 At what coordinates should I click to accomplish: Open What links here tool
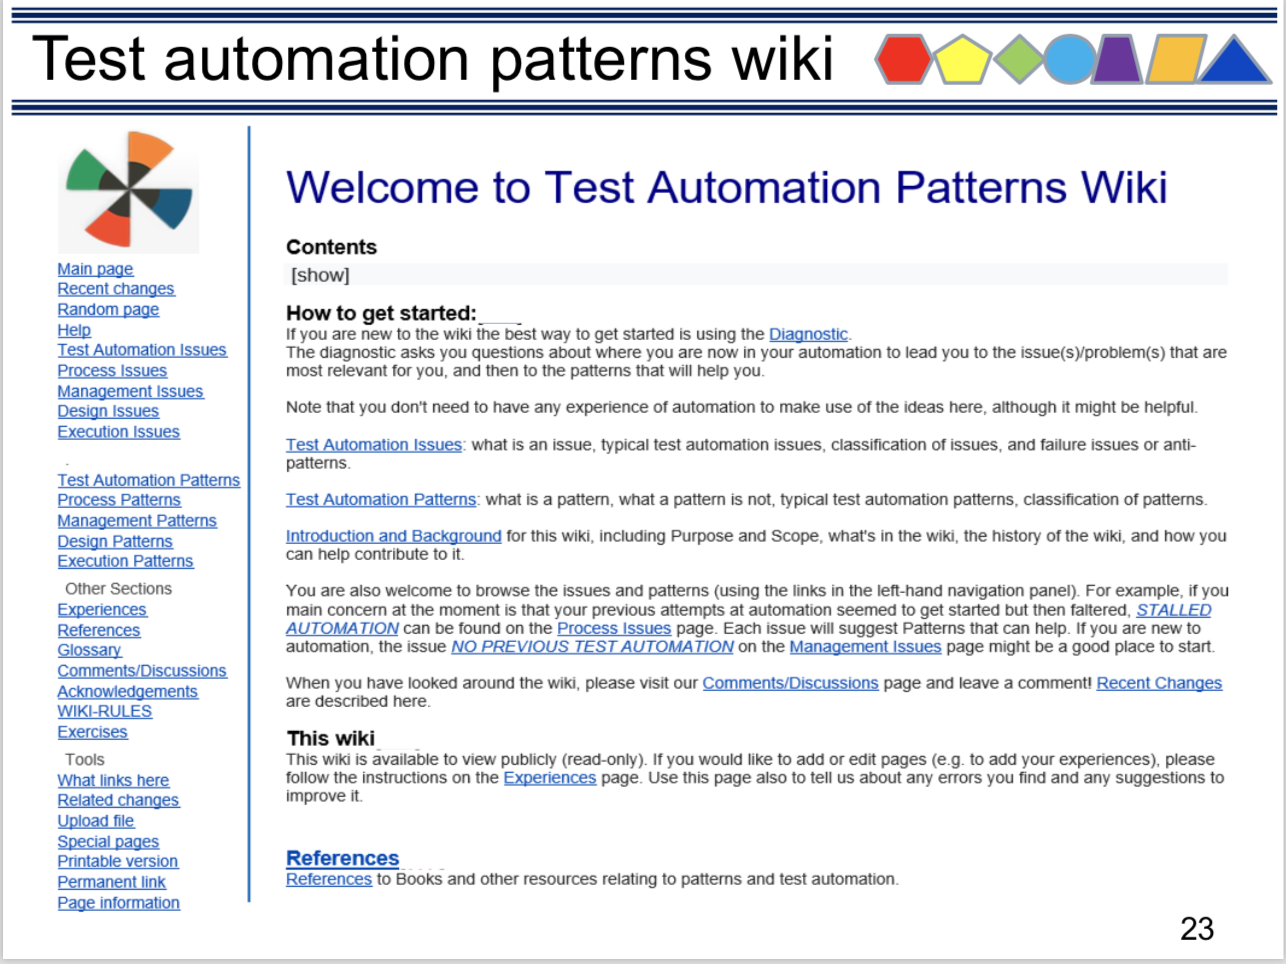tap(113, 781)
